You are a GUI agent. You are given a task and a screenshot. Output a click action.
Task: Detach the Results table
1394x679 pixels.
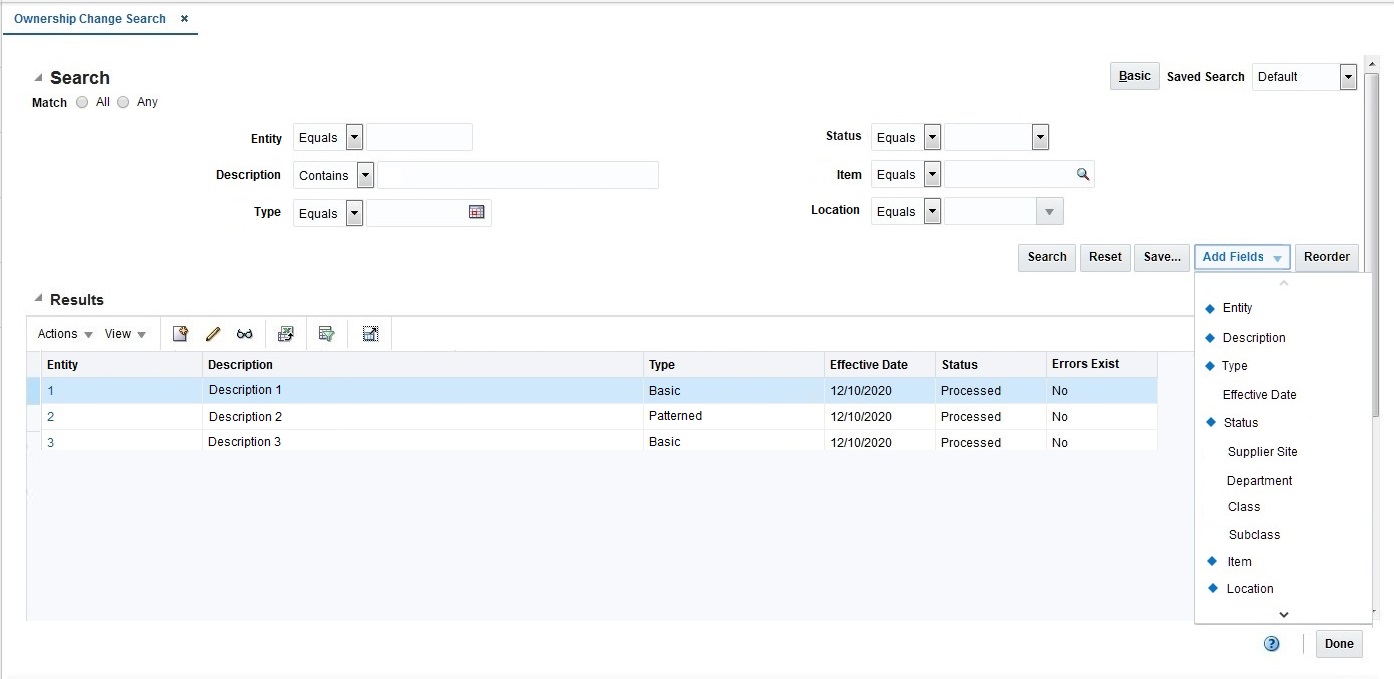pos(370,333)
